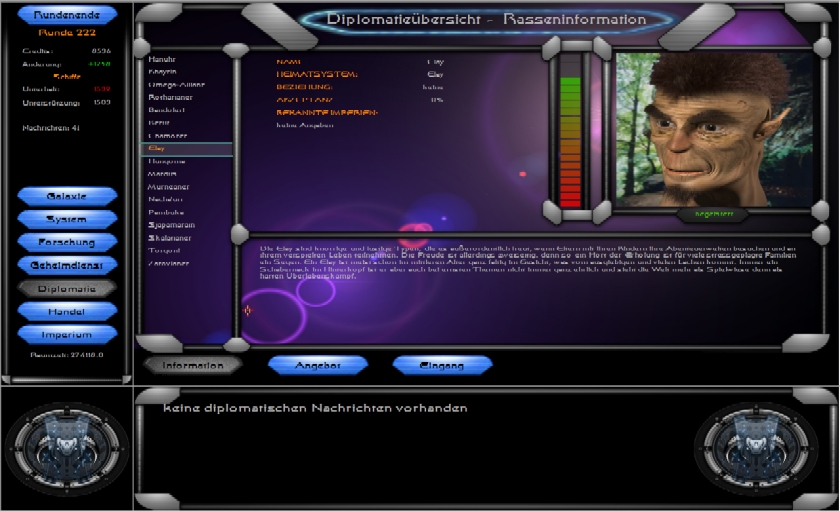Image resolution: width=840 pixels, height=511 pixels.
Task: Open the Galaxie view
Action: 67,196
